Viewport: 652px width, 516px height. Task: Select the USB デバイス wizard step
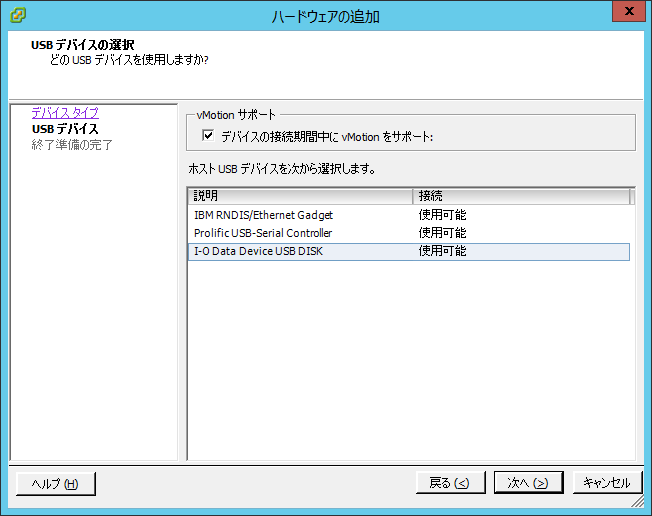click(65, 129)
